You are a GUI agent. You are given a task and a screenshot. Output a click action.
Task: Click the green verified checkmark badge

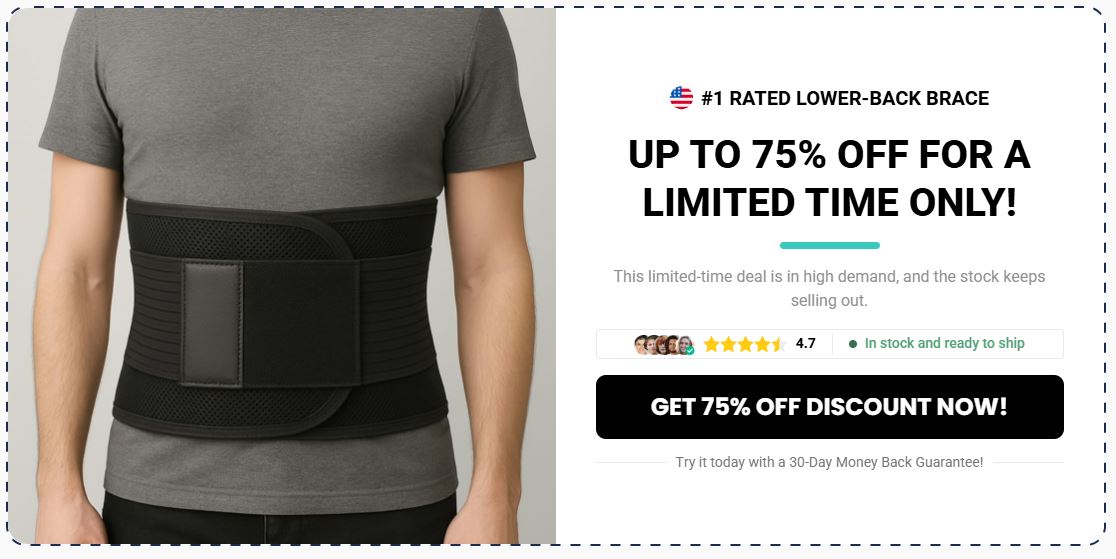click(x=690, y=350)
